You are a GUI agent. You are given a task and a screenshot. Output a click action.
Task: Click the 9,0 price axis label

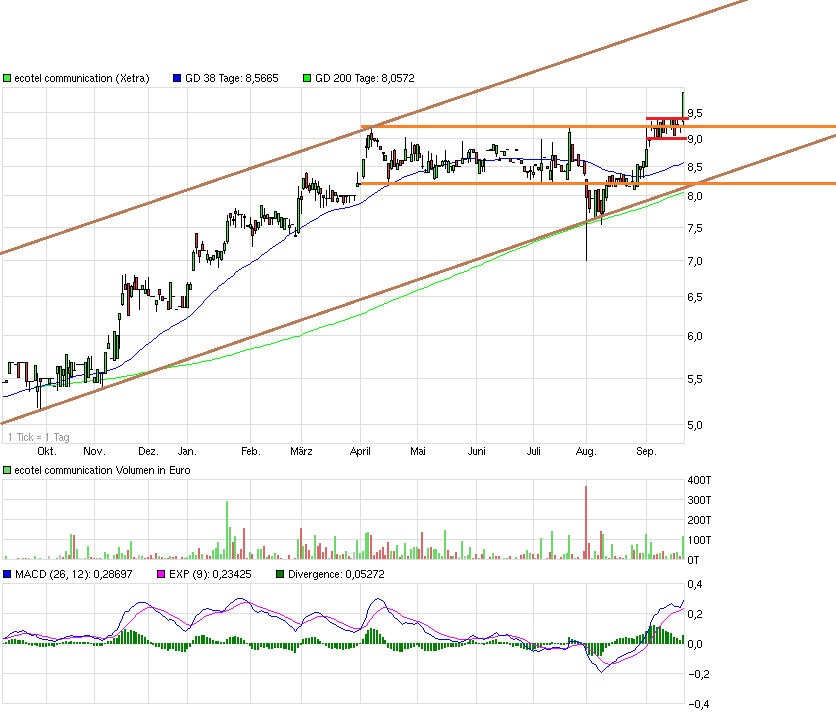695,139
